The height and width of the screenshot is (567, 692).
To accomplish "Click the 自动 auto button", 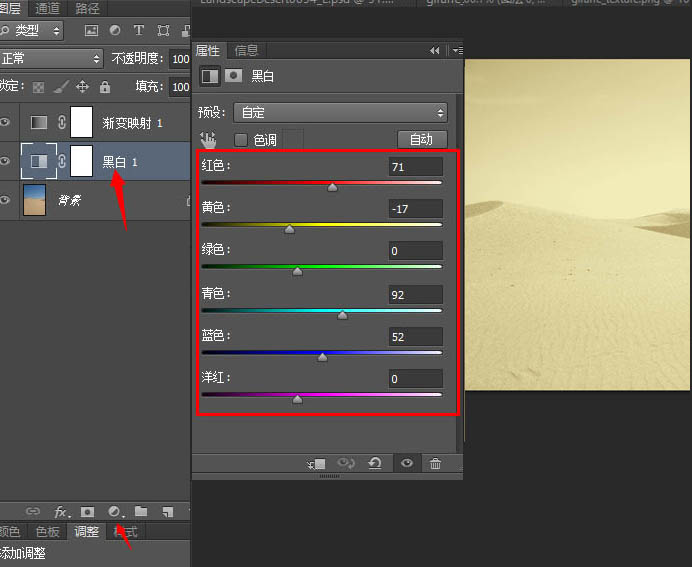I will 421,140.
